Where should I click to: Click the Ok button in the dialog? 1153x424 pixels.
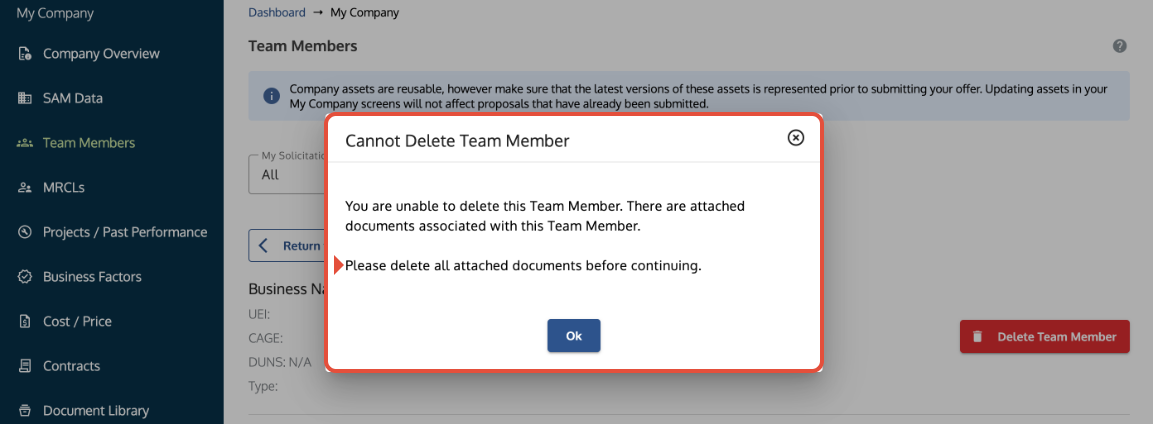coord(574,336)
